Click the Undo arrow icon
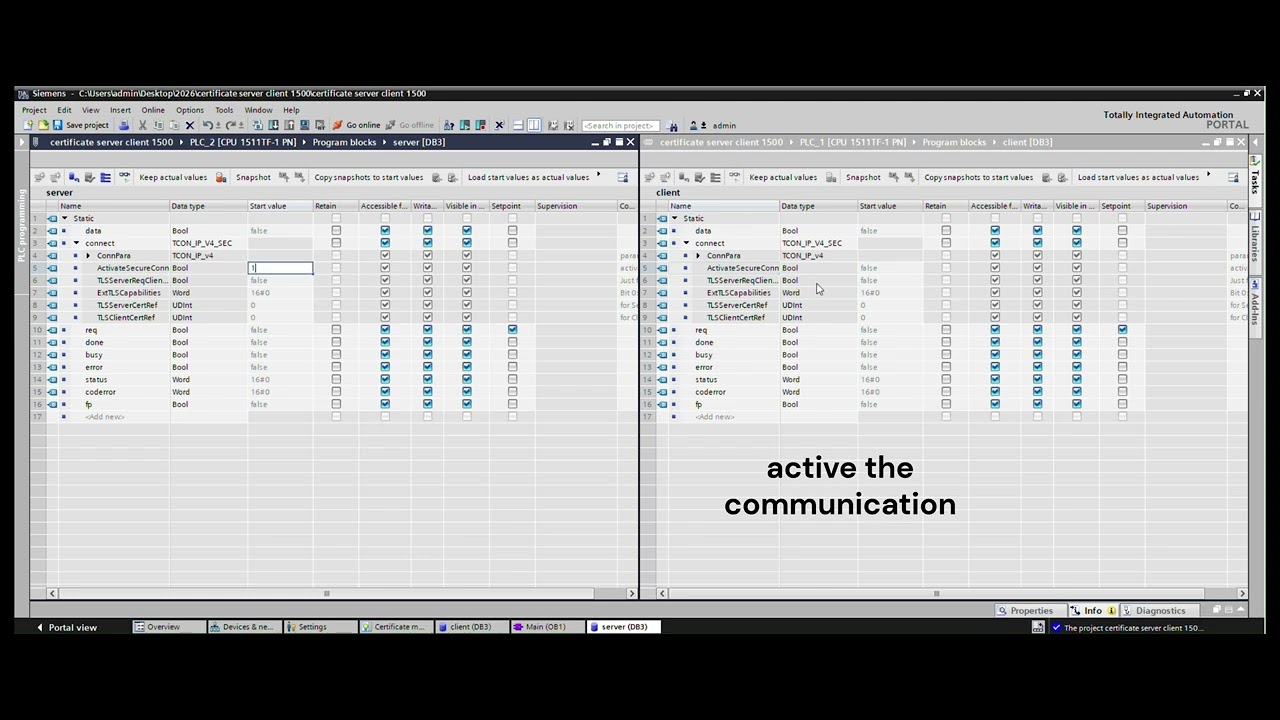 [207, 125]
